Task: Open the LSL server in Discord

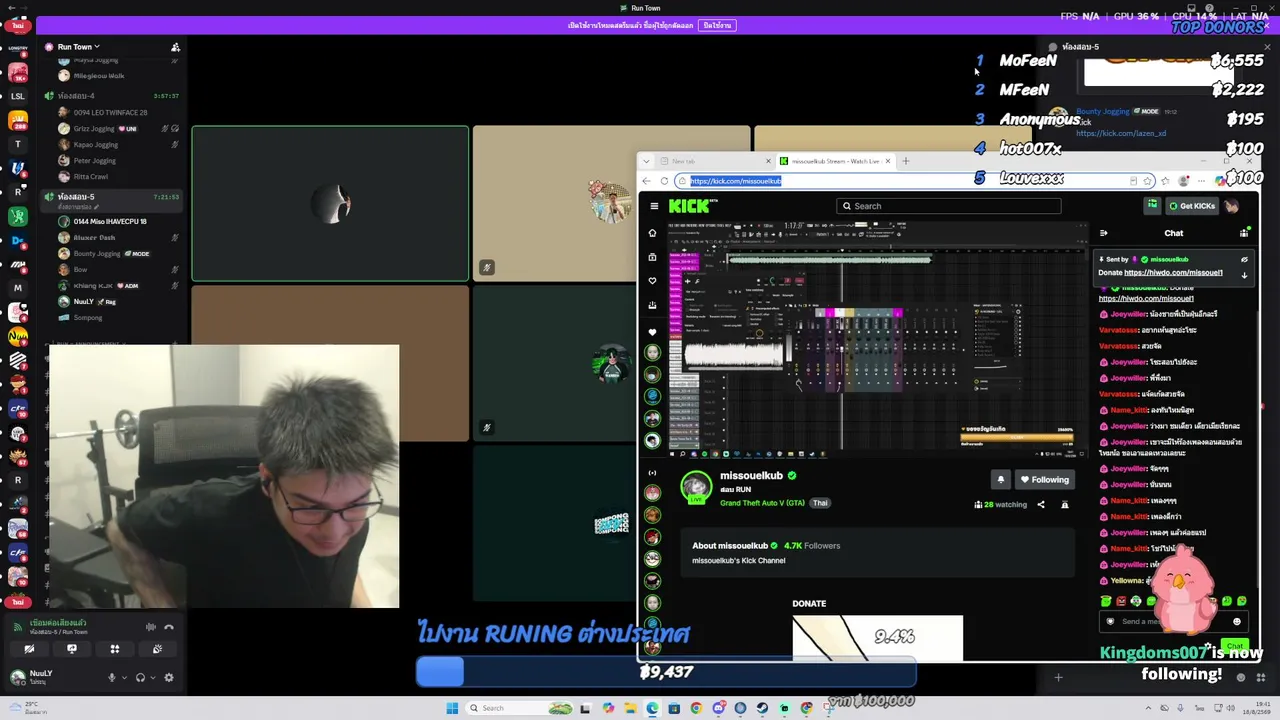Action: click(x=17, y=96)
